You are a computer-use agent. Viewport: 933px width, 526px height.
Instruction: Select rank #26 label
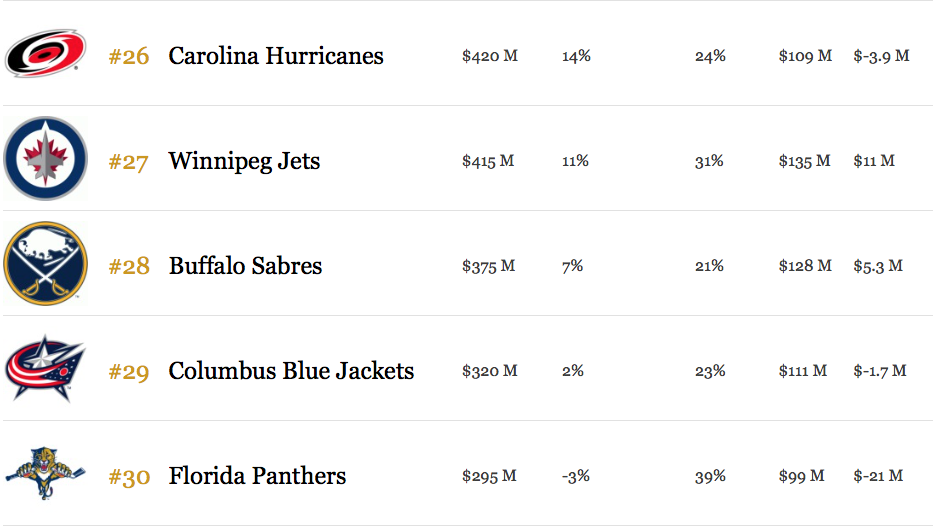click(x=129, y=57)
